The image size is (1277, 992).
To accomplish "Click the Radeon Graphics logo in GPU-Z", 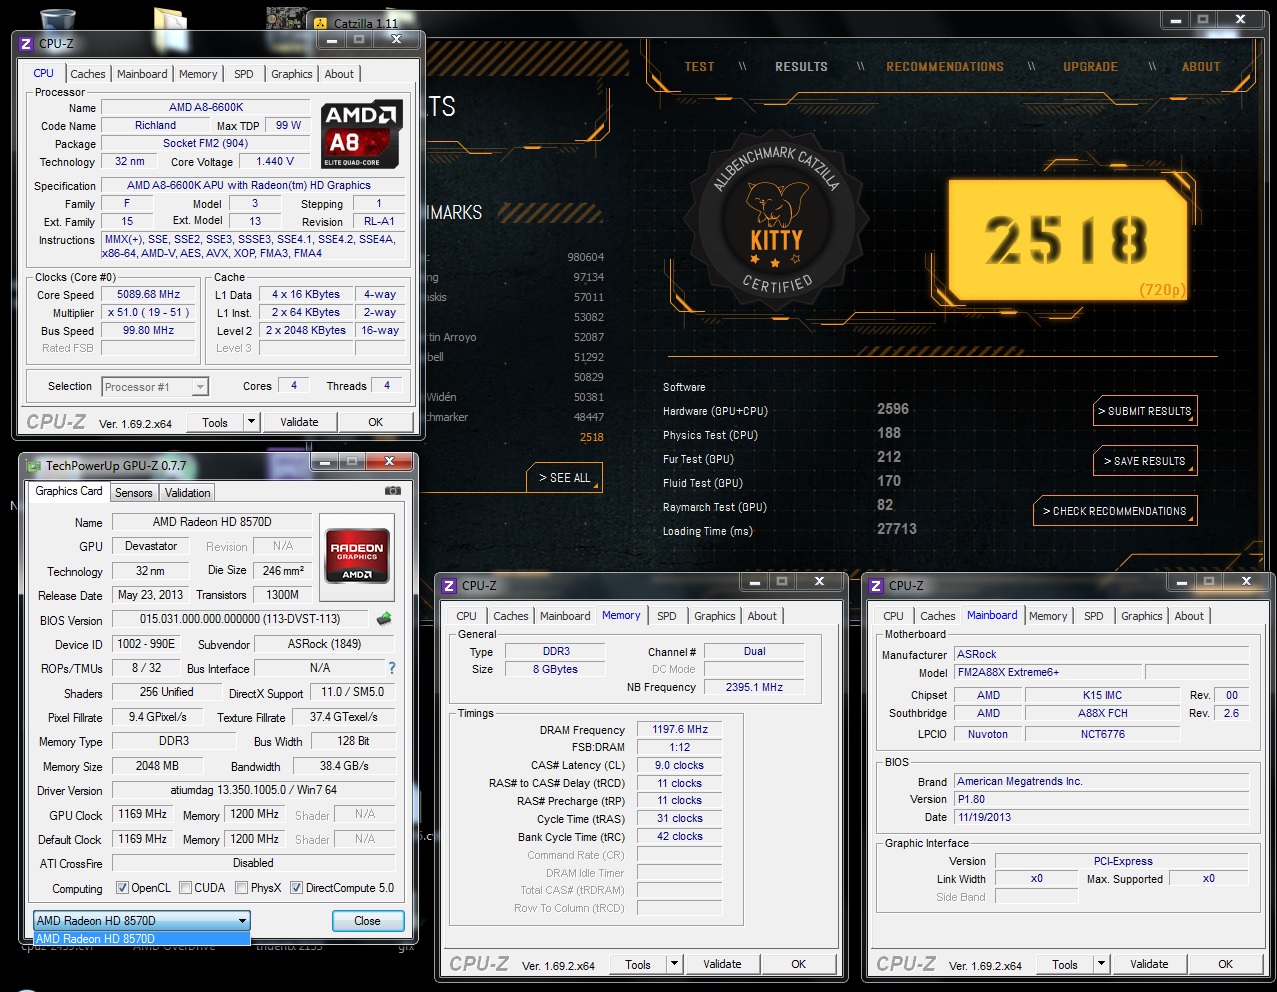I will [x=357, y=558].
